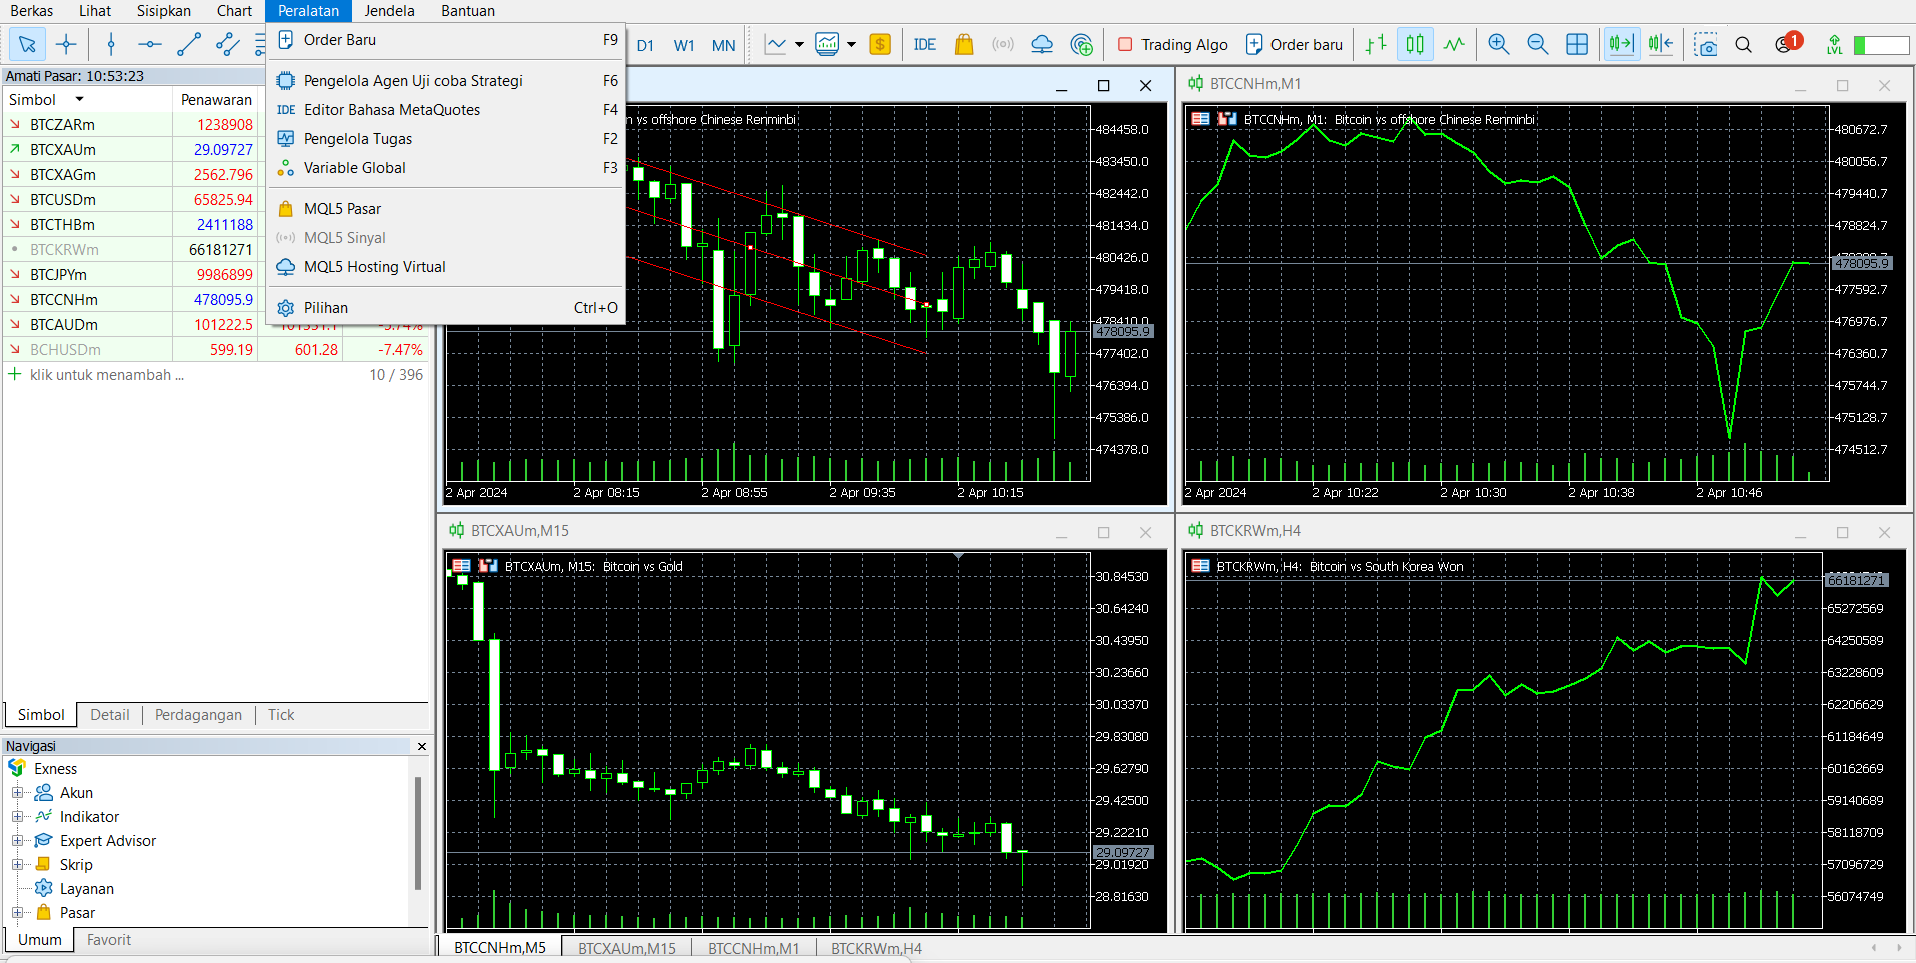Select the Crosshair tool
The image size is (1916, 963).
[x=66, y=44]
